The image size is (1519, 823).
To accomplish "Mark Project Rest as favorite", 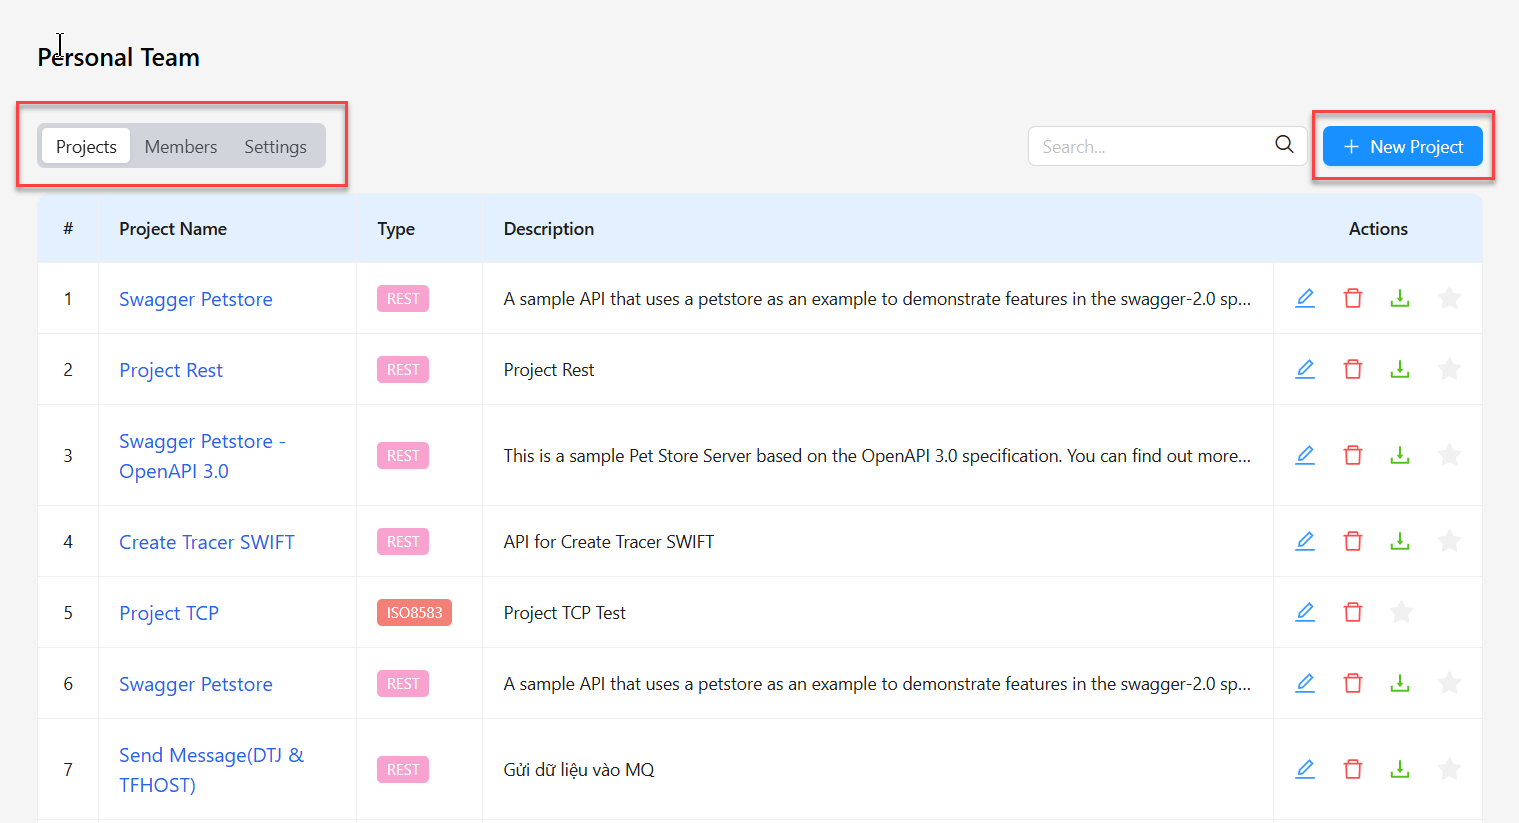I will pos(1449,369).
